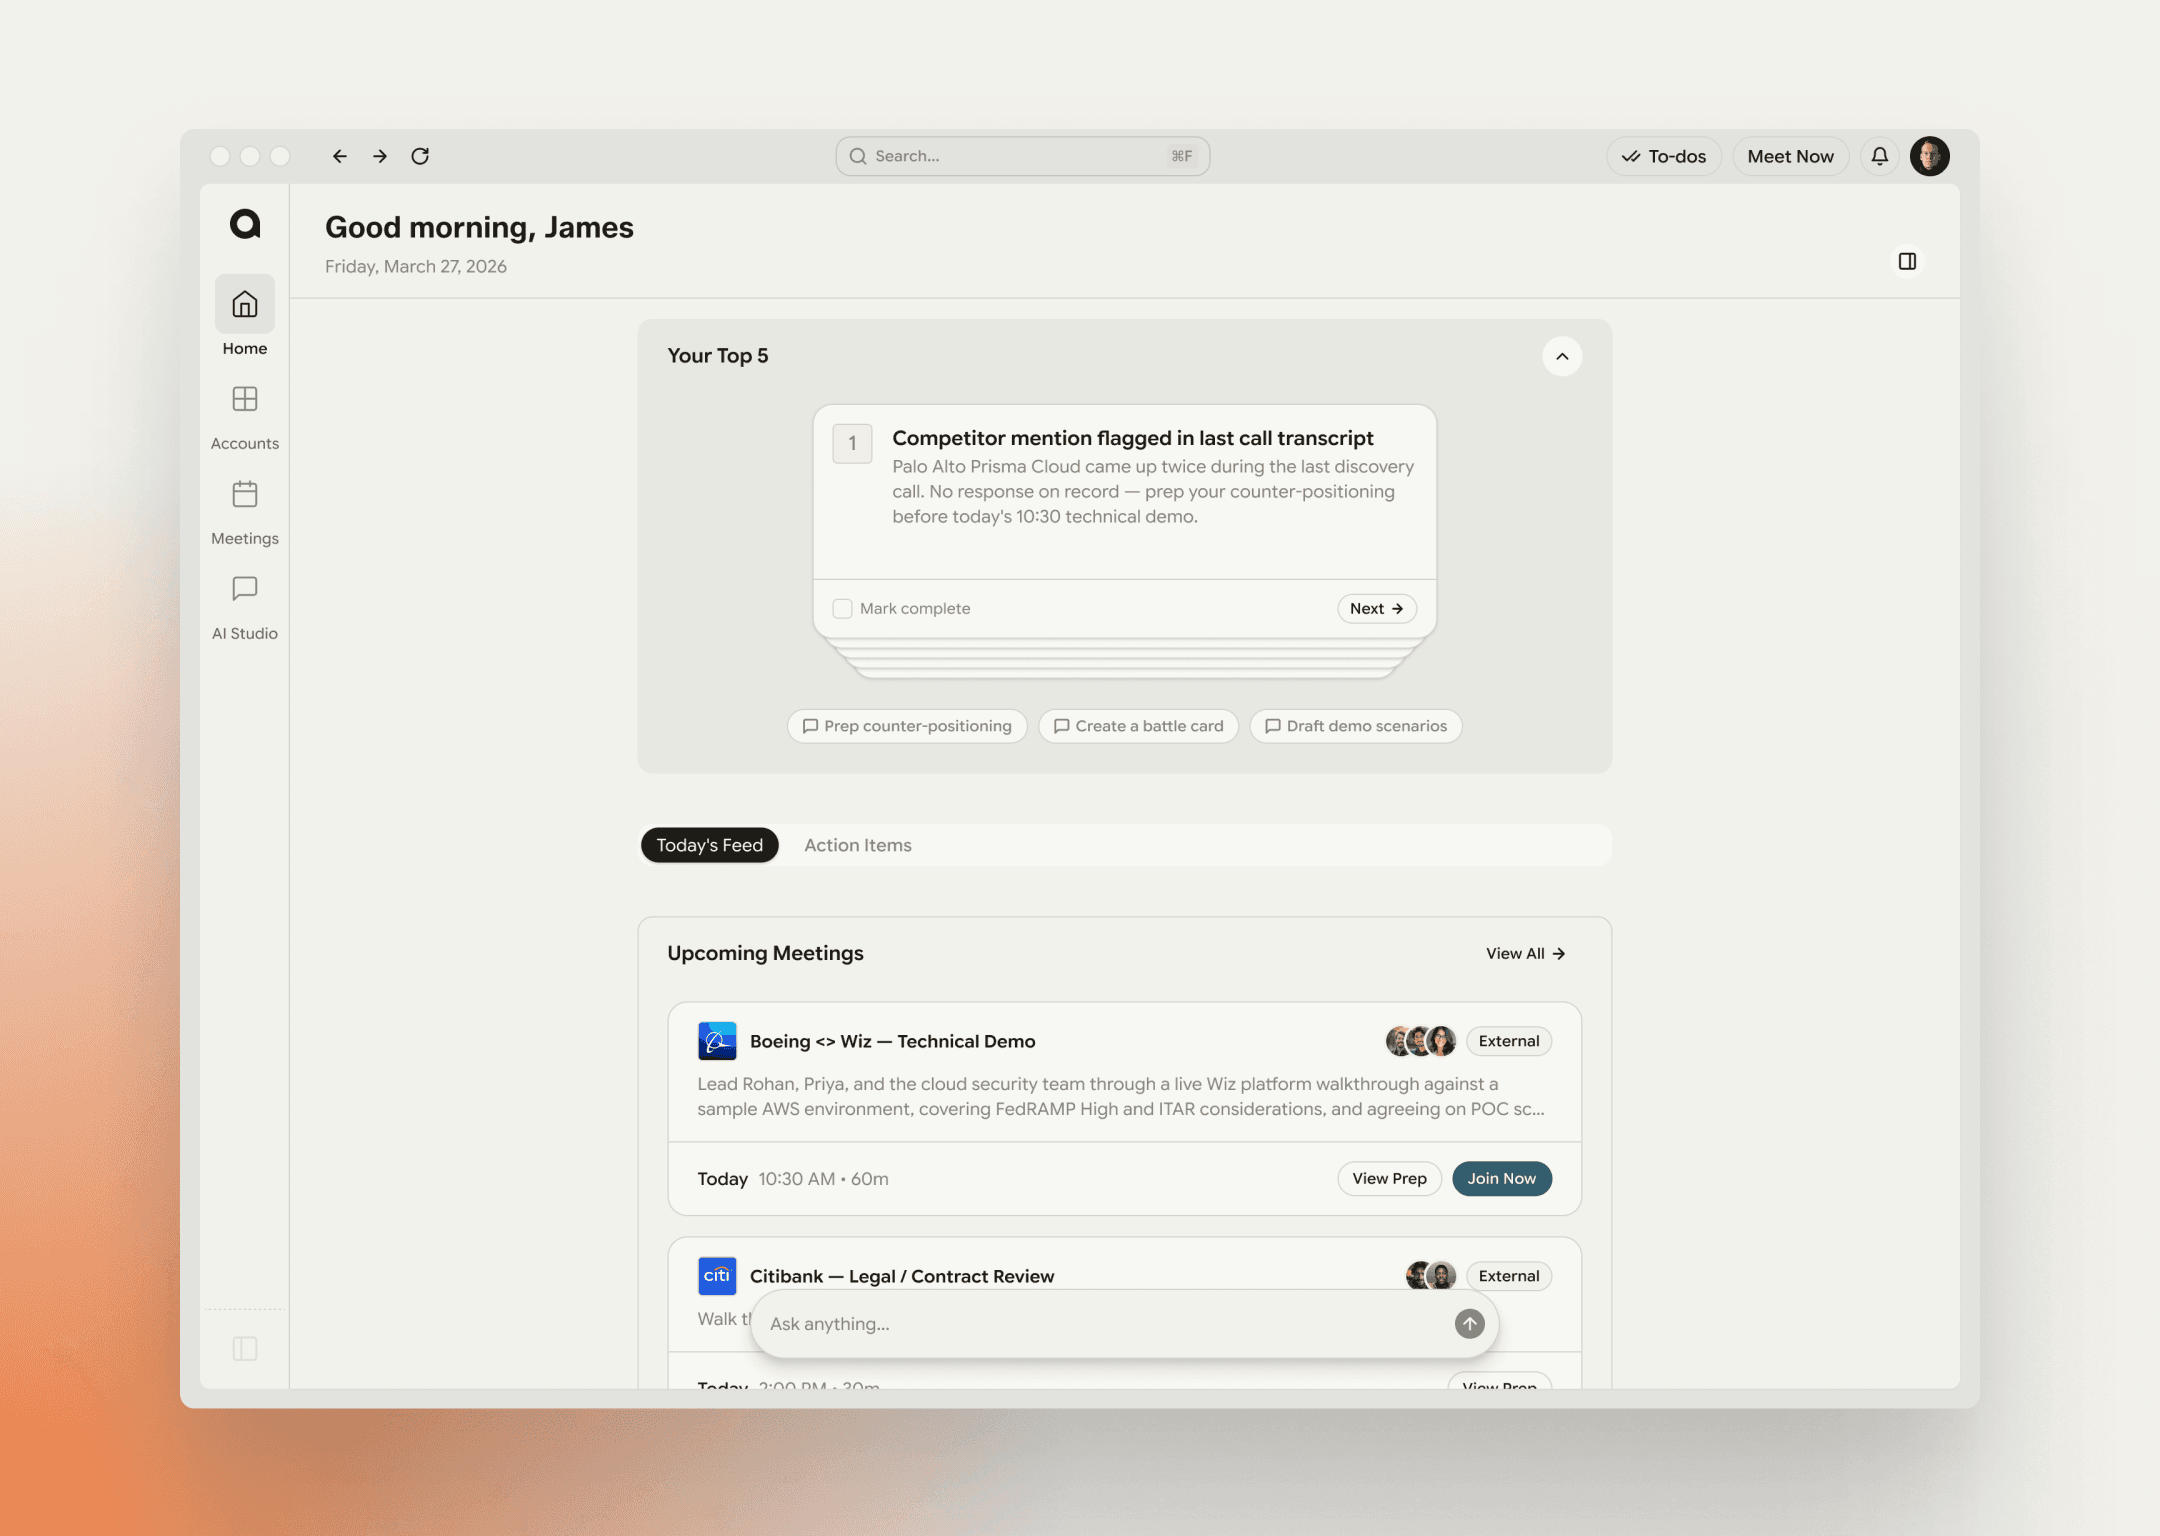Reload the page with refresh icon
Image resolution: width=2160 pixels, height=1536 pixels.
pos(420,156)
